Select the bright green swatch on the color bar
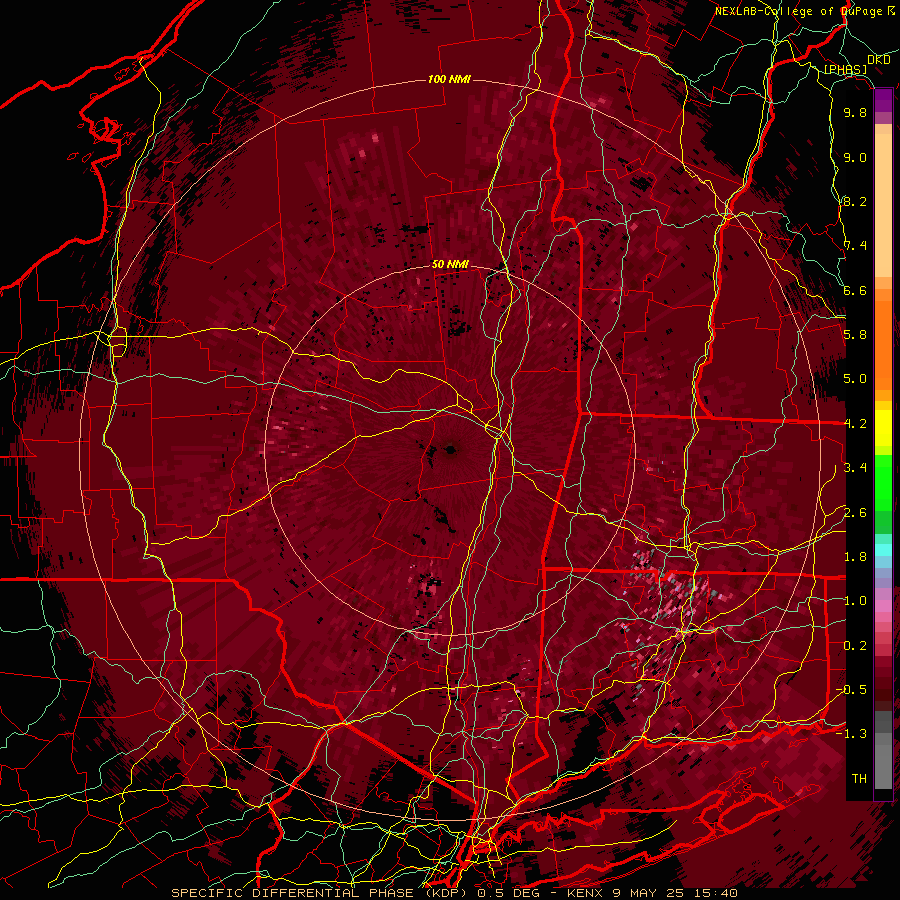Image resolution: width=900 pixels, height=900 pixels. pyautogui.click(x=883, y=482)
